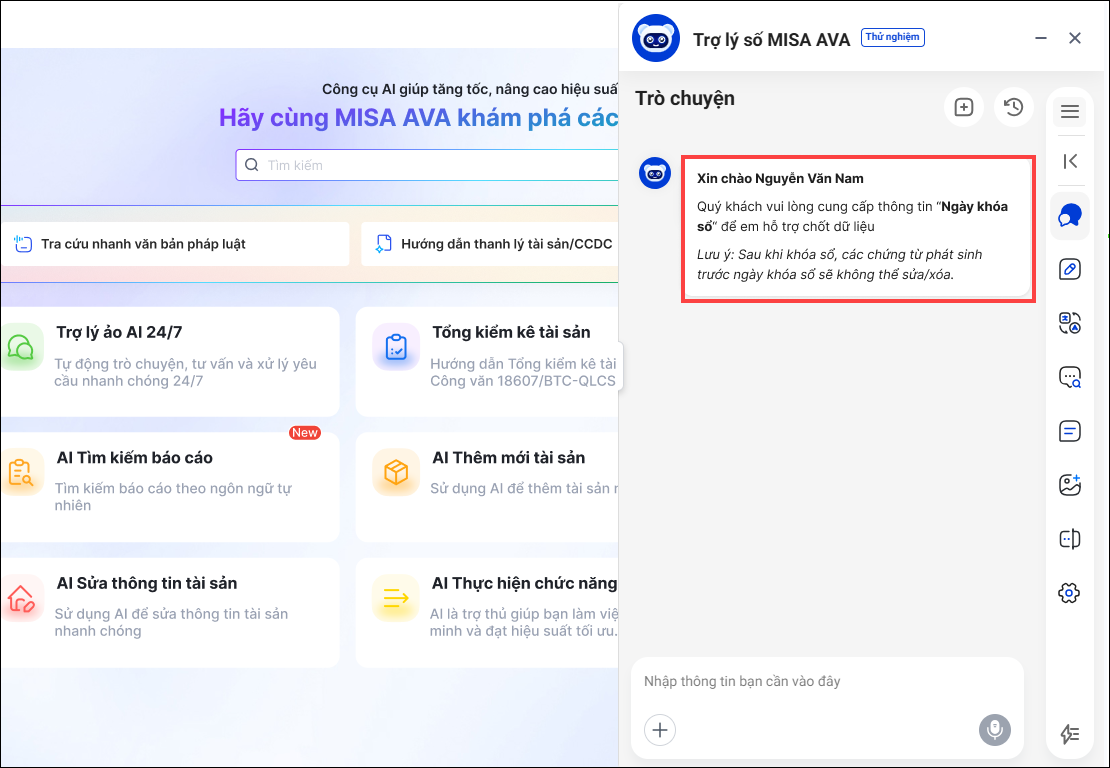Click the magnifier icon in search box

[251, 165]
